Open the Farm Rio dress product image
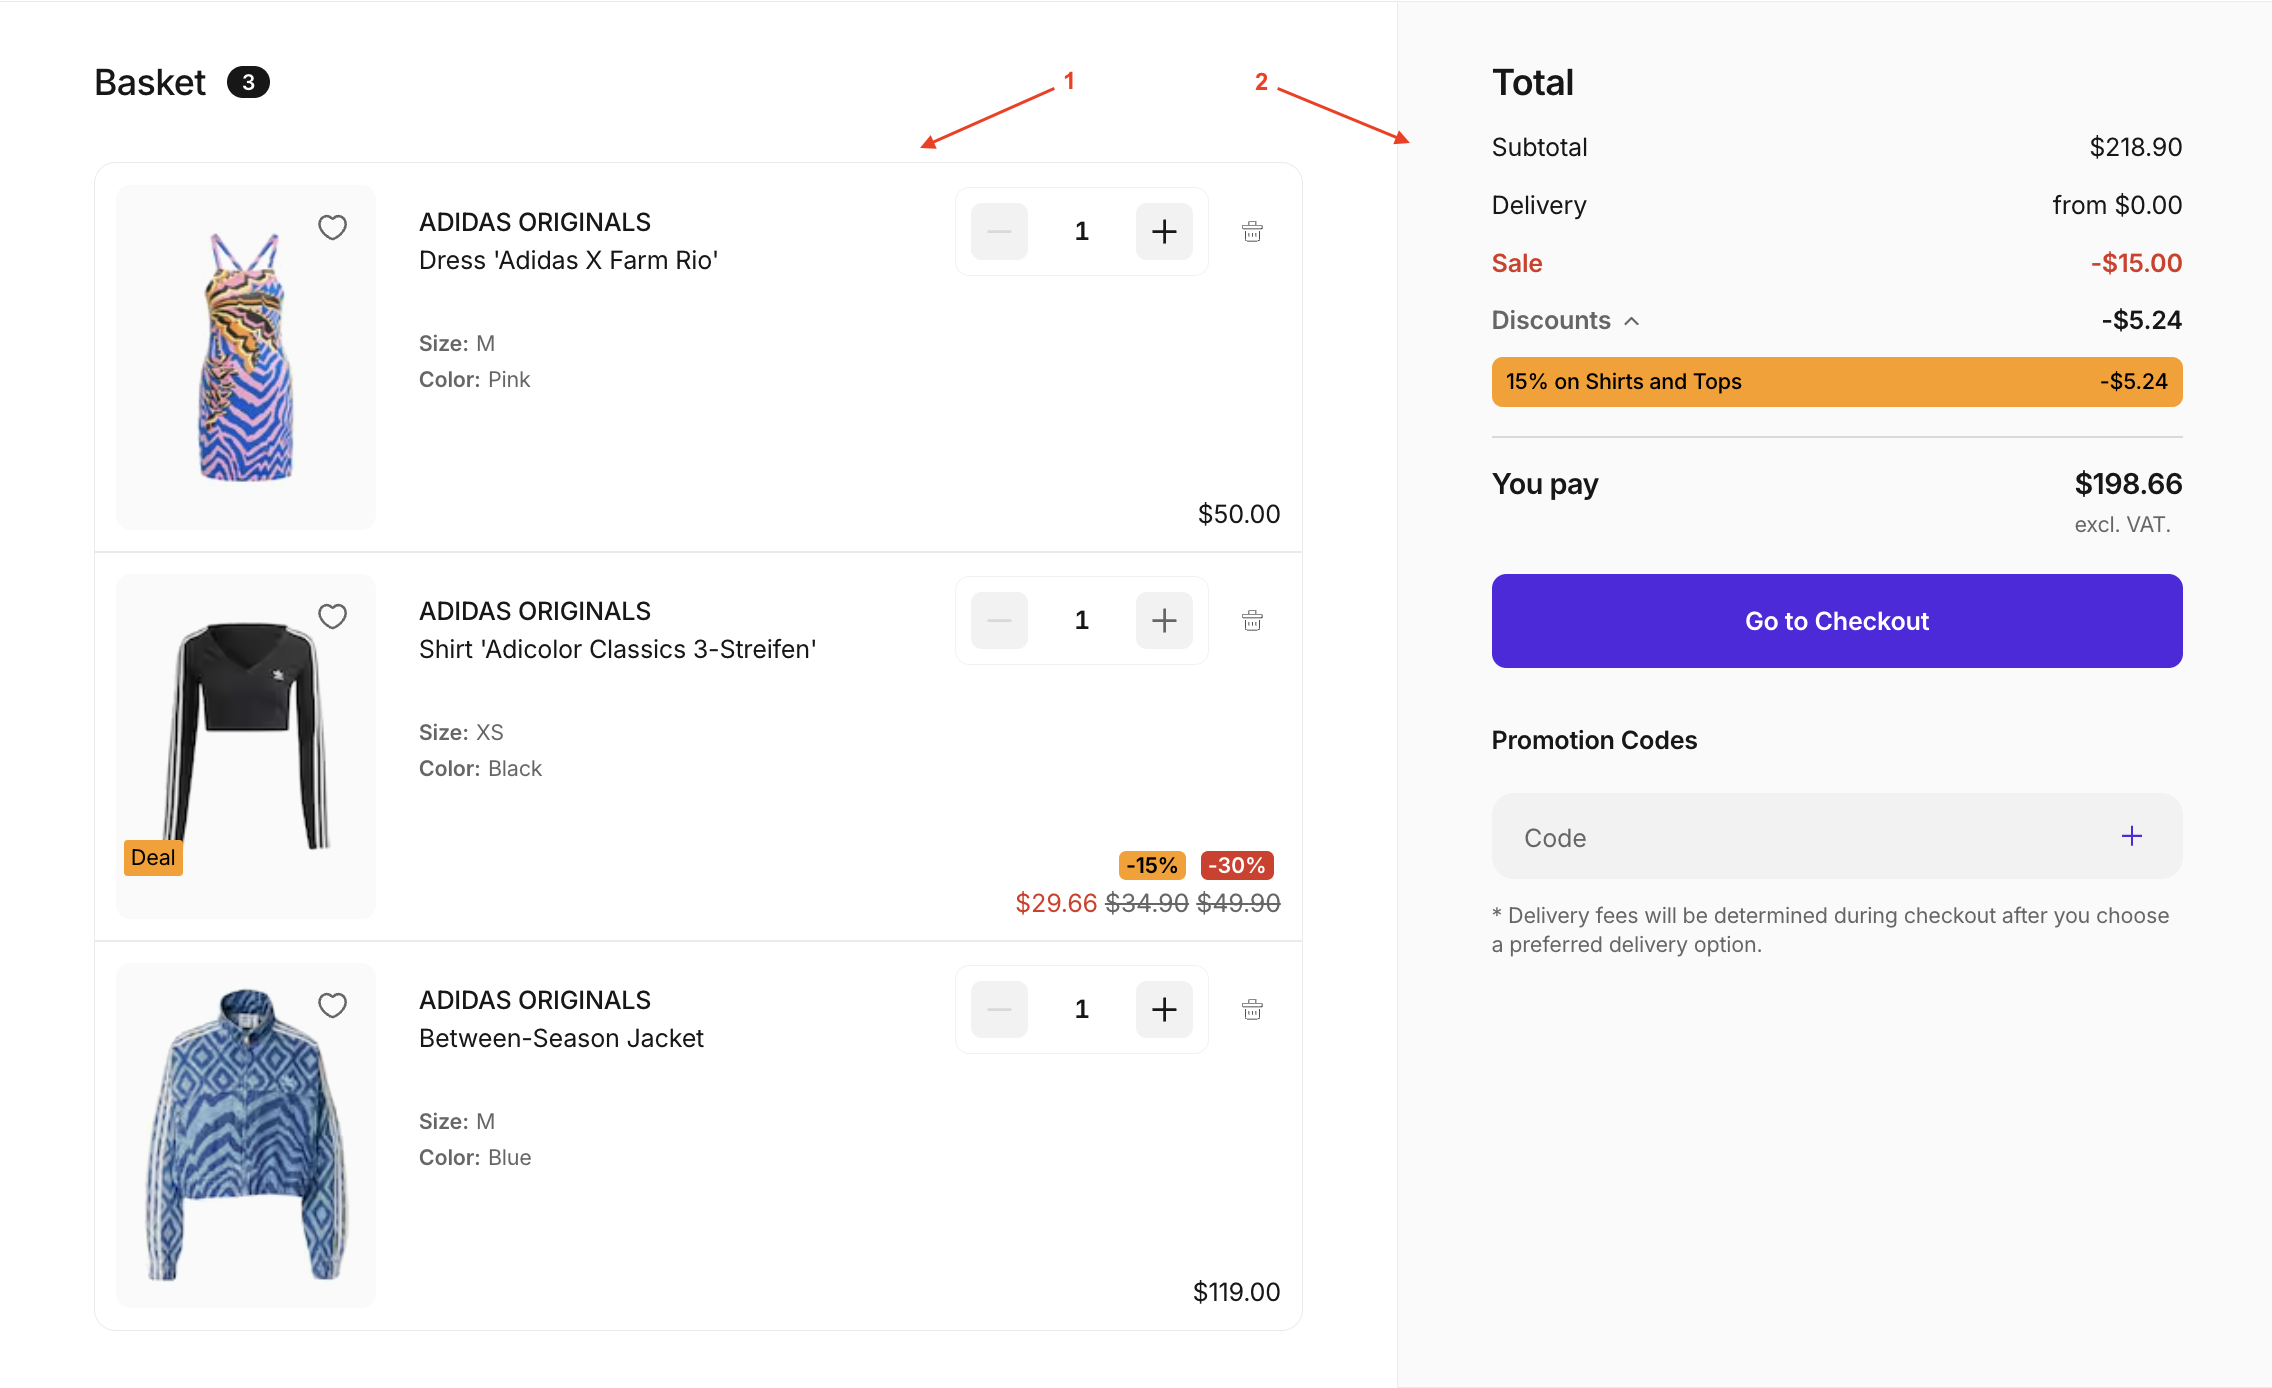The image size is (2272, 1388). [x=246, y=358]
